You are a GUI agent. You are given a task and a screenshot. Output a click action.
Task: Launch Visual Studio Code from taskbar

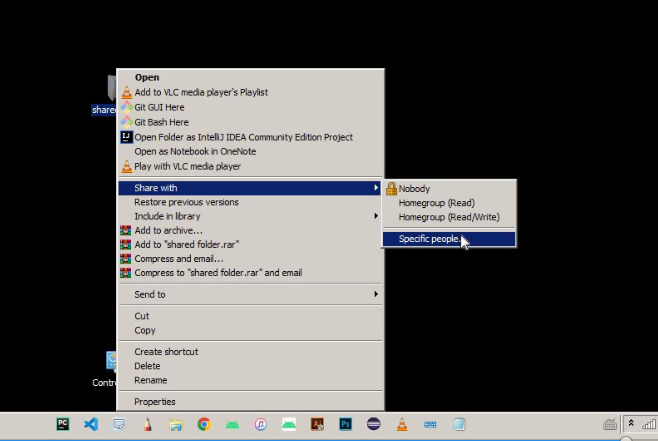91,424
